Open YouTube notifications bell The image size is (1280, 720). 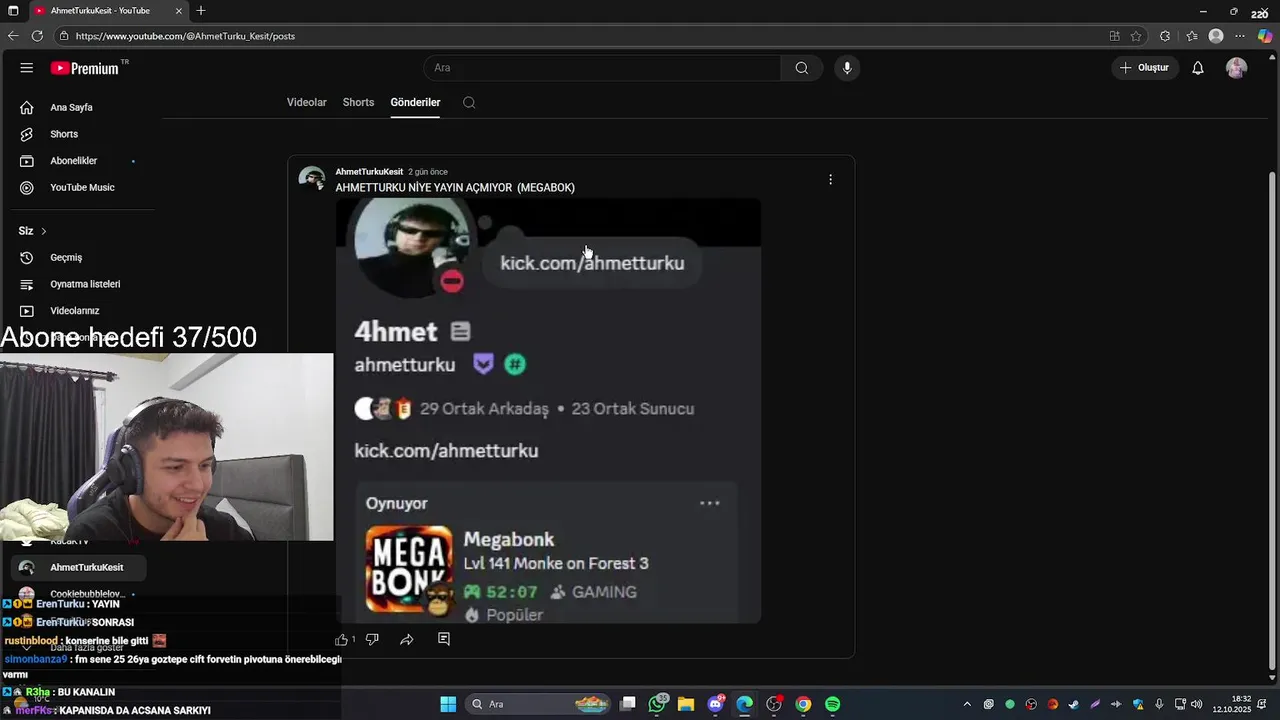[1198, 68]
